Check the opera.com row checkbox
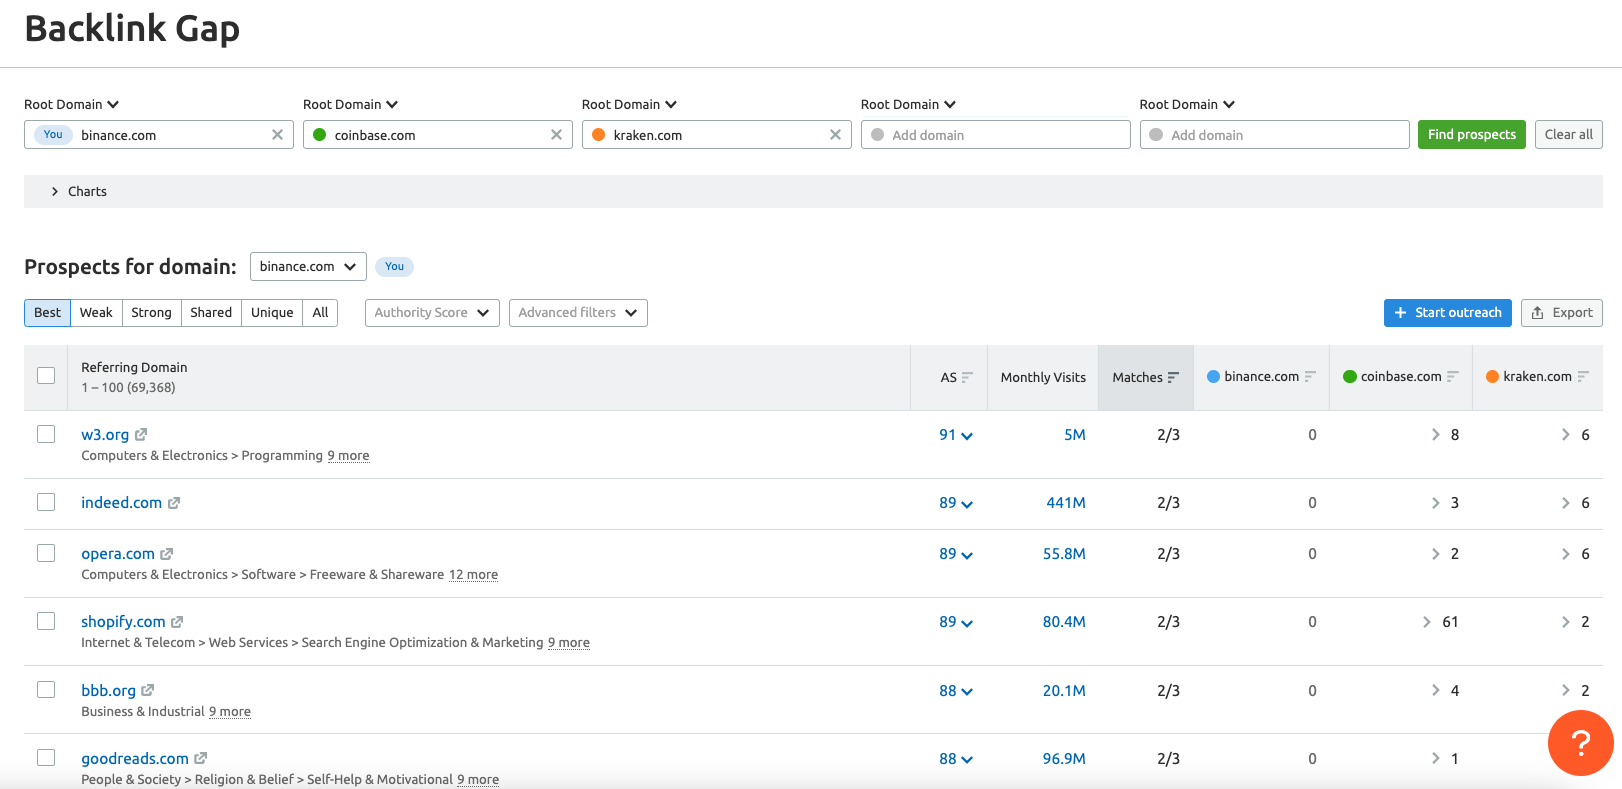The image size is (1622, 789). pos(46,553)
